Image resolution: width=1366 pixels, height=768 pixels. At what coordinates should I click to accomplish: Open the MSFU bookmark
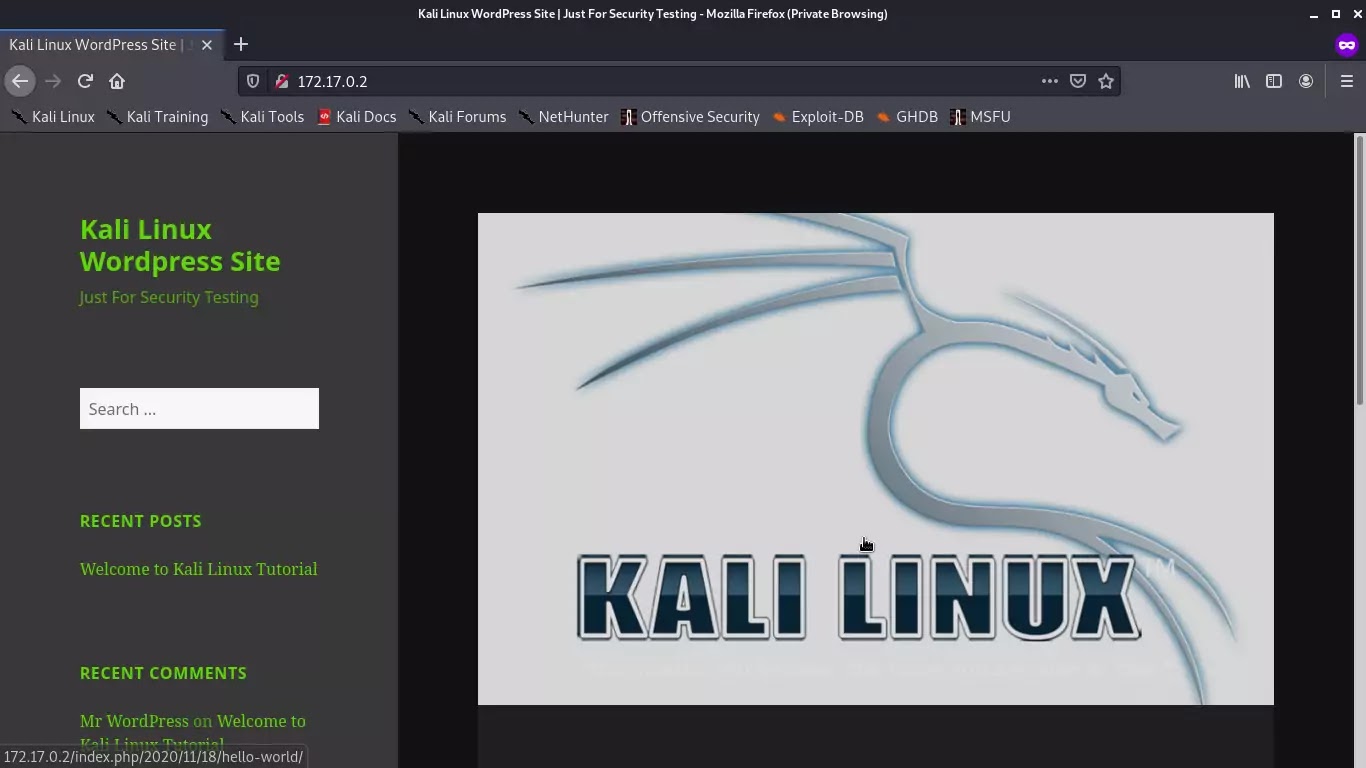click(x=980, y=117)
